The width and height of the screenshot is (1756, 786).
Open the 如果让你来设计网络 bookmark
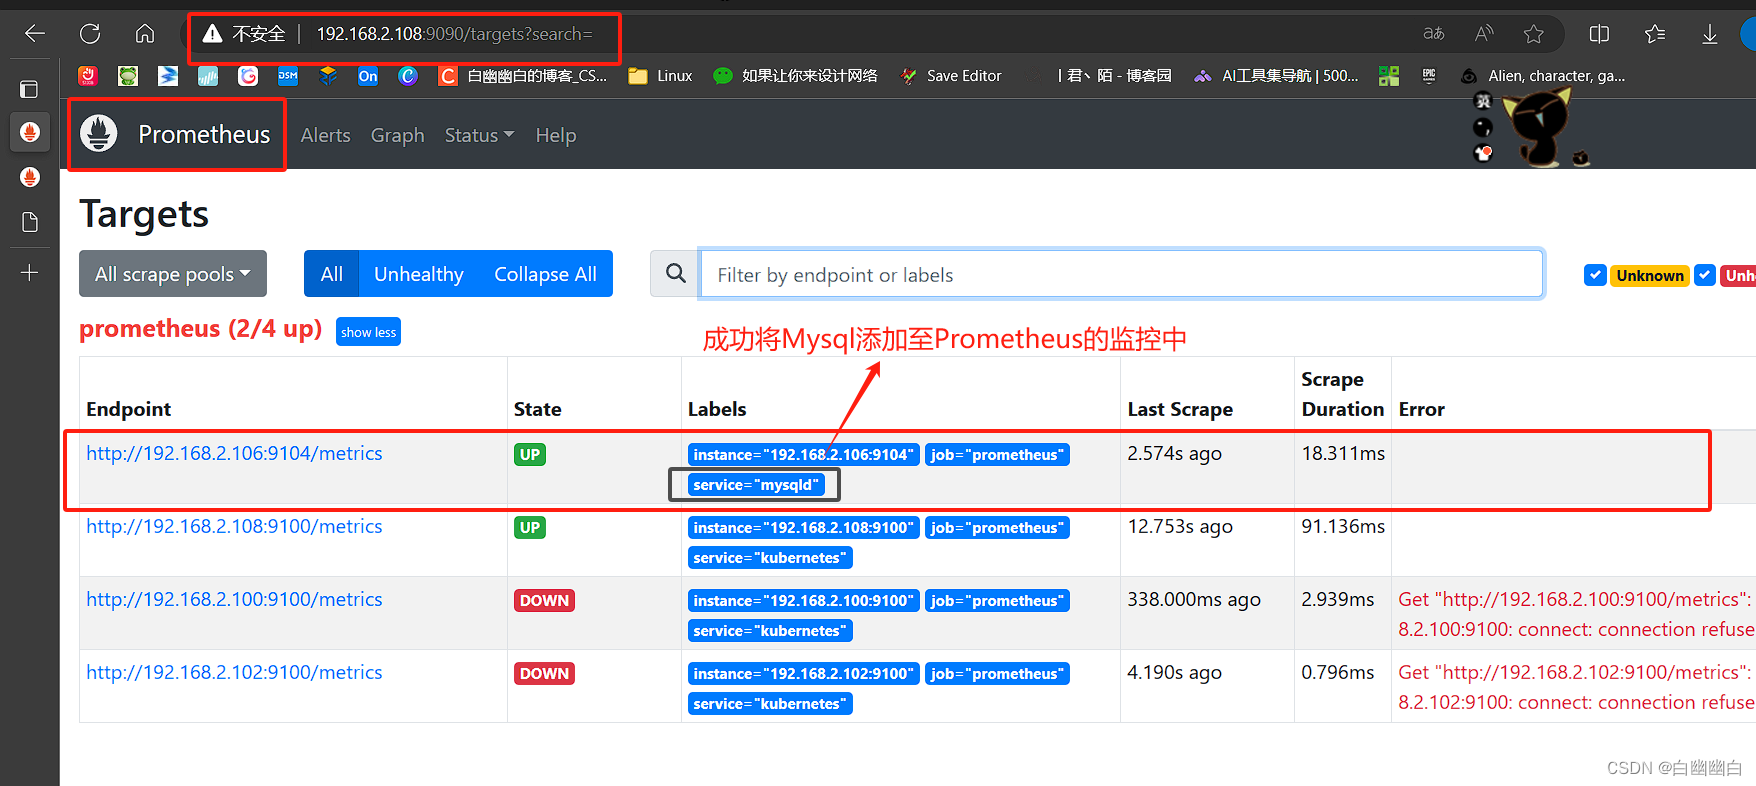(796, 76)
